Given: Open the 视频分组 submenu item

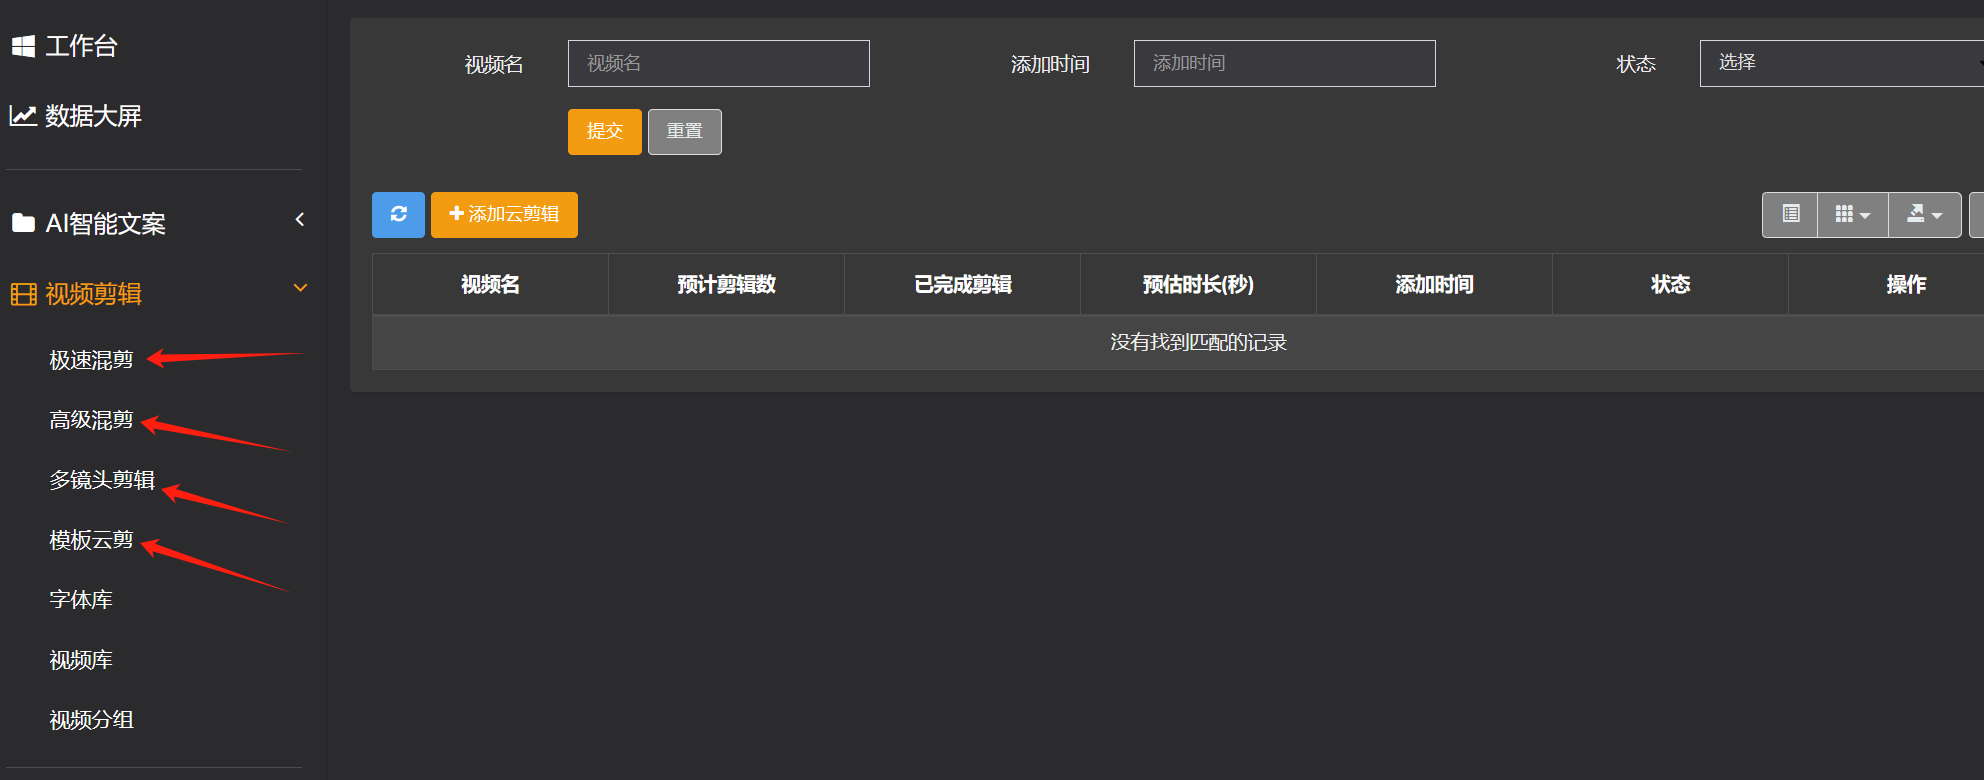Looking at the screenshot, I should pos(91,720).
